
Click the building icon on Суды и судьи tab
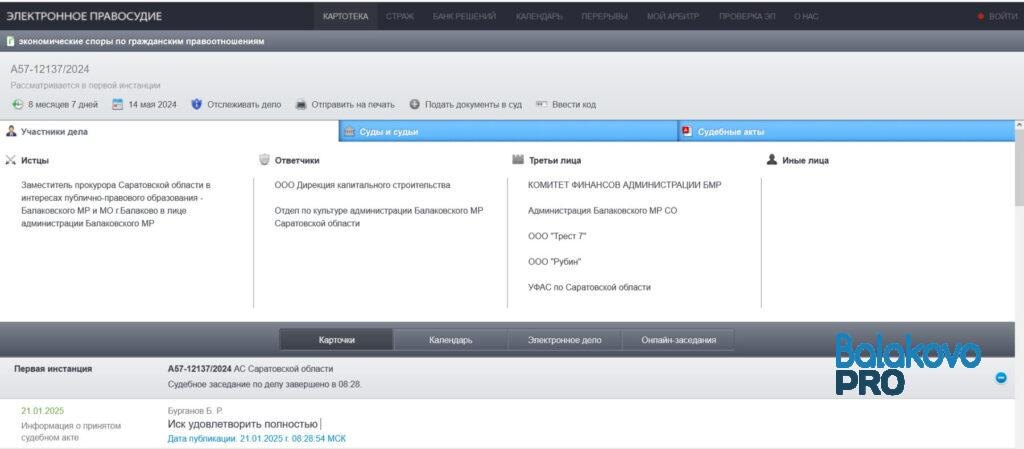click(x=349, y=131)
